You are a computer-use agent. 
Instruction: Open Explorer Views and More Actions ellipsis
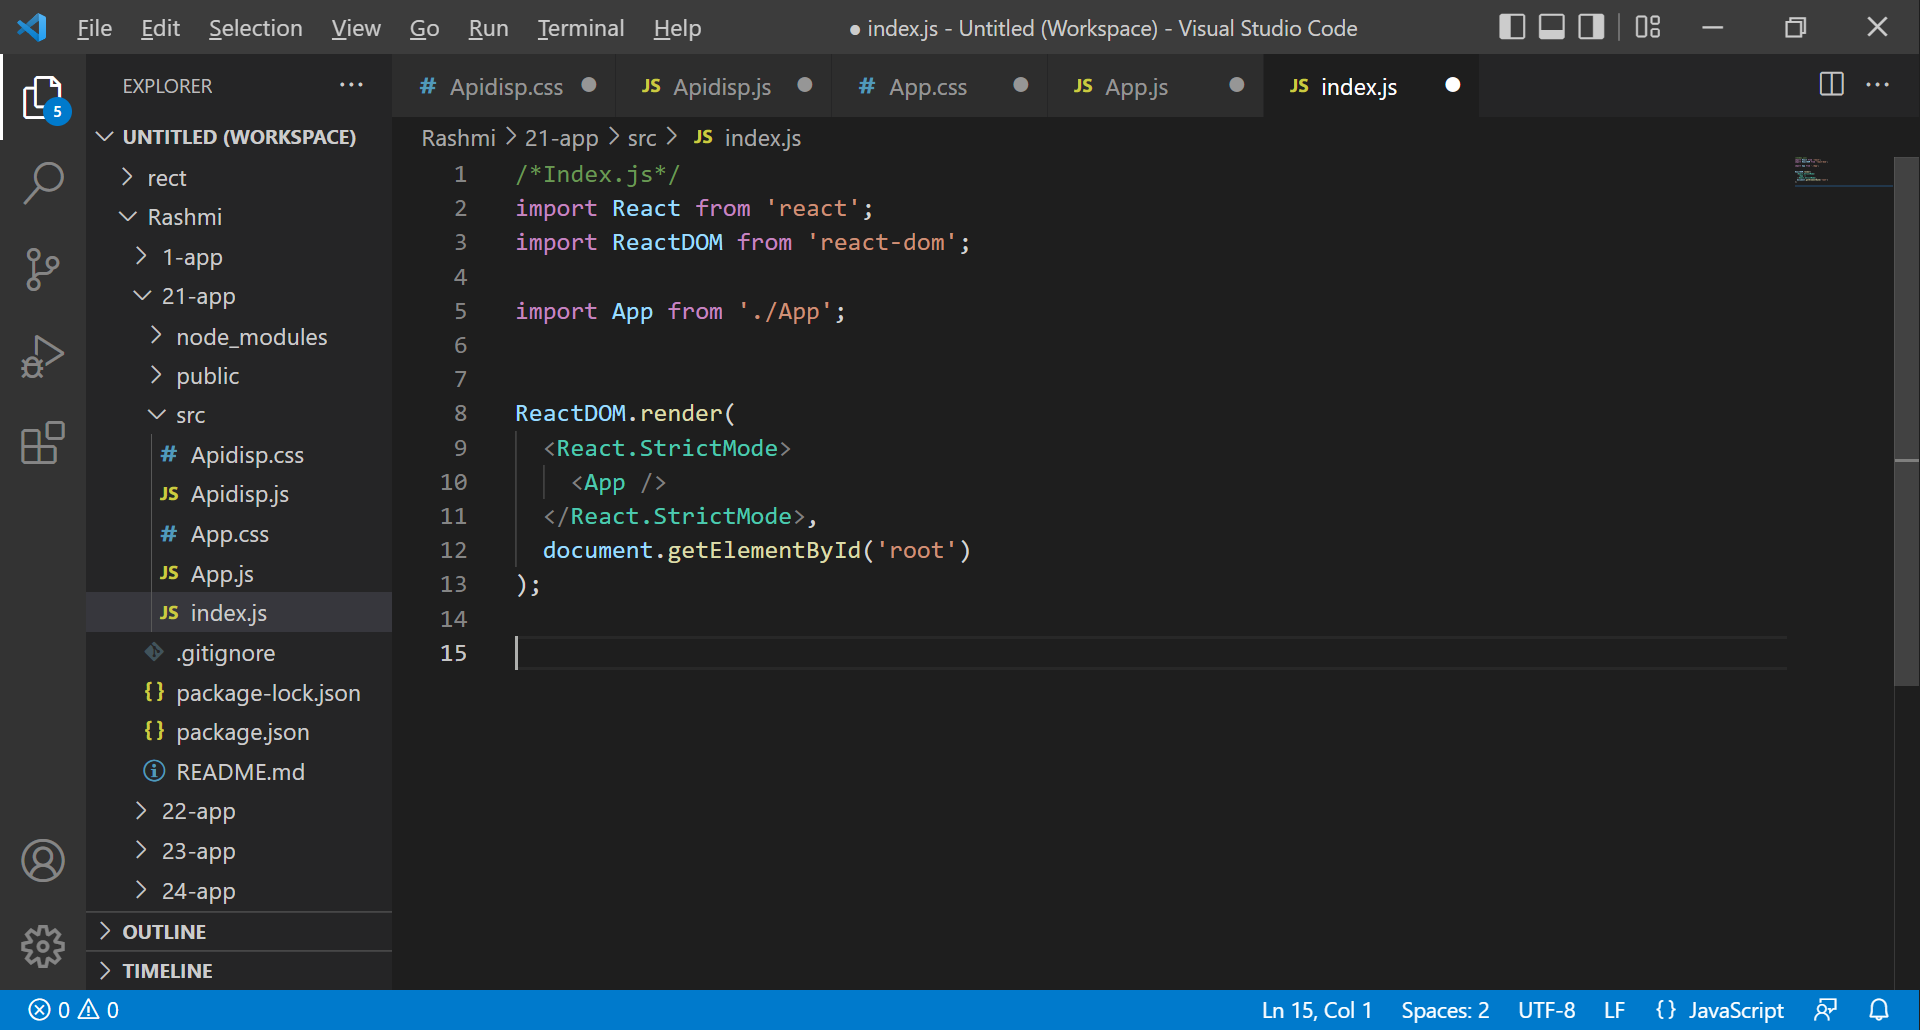click(351, 85)
